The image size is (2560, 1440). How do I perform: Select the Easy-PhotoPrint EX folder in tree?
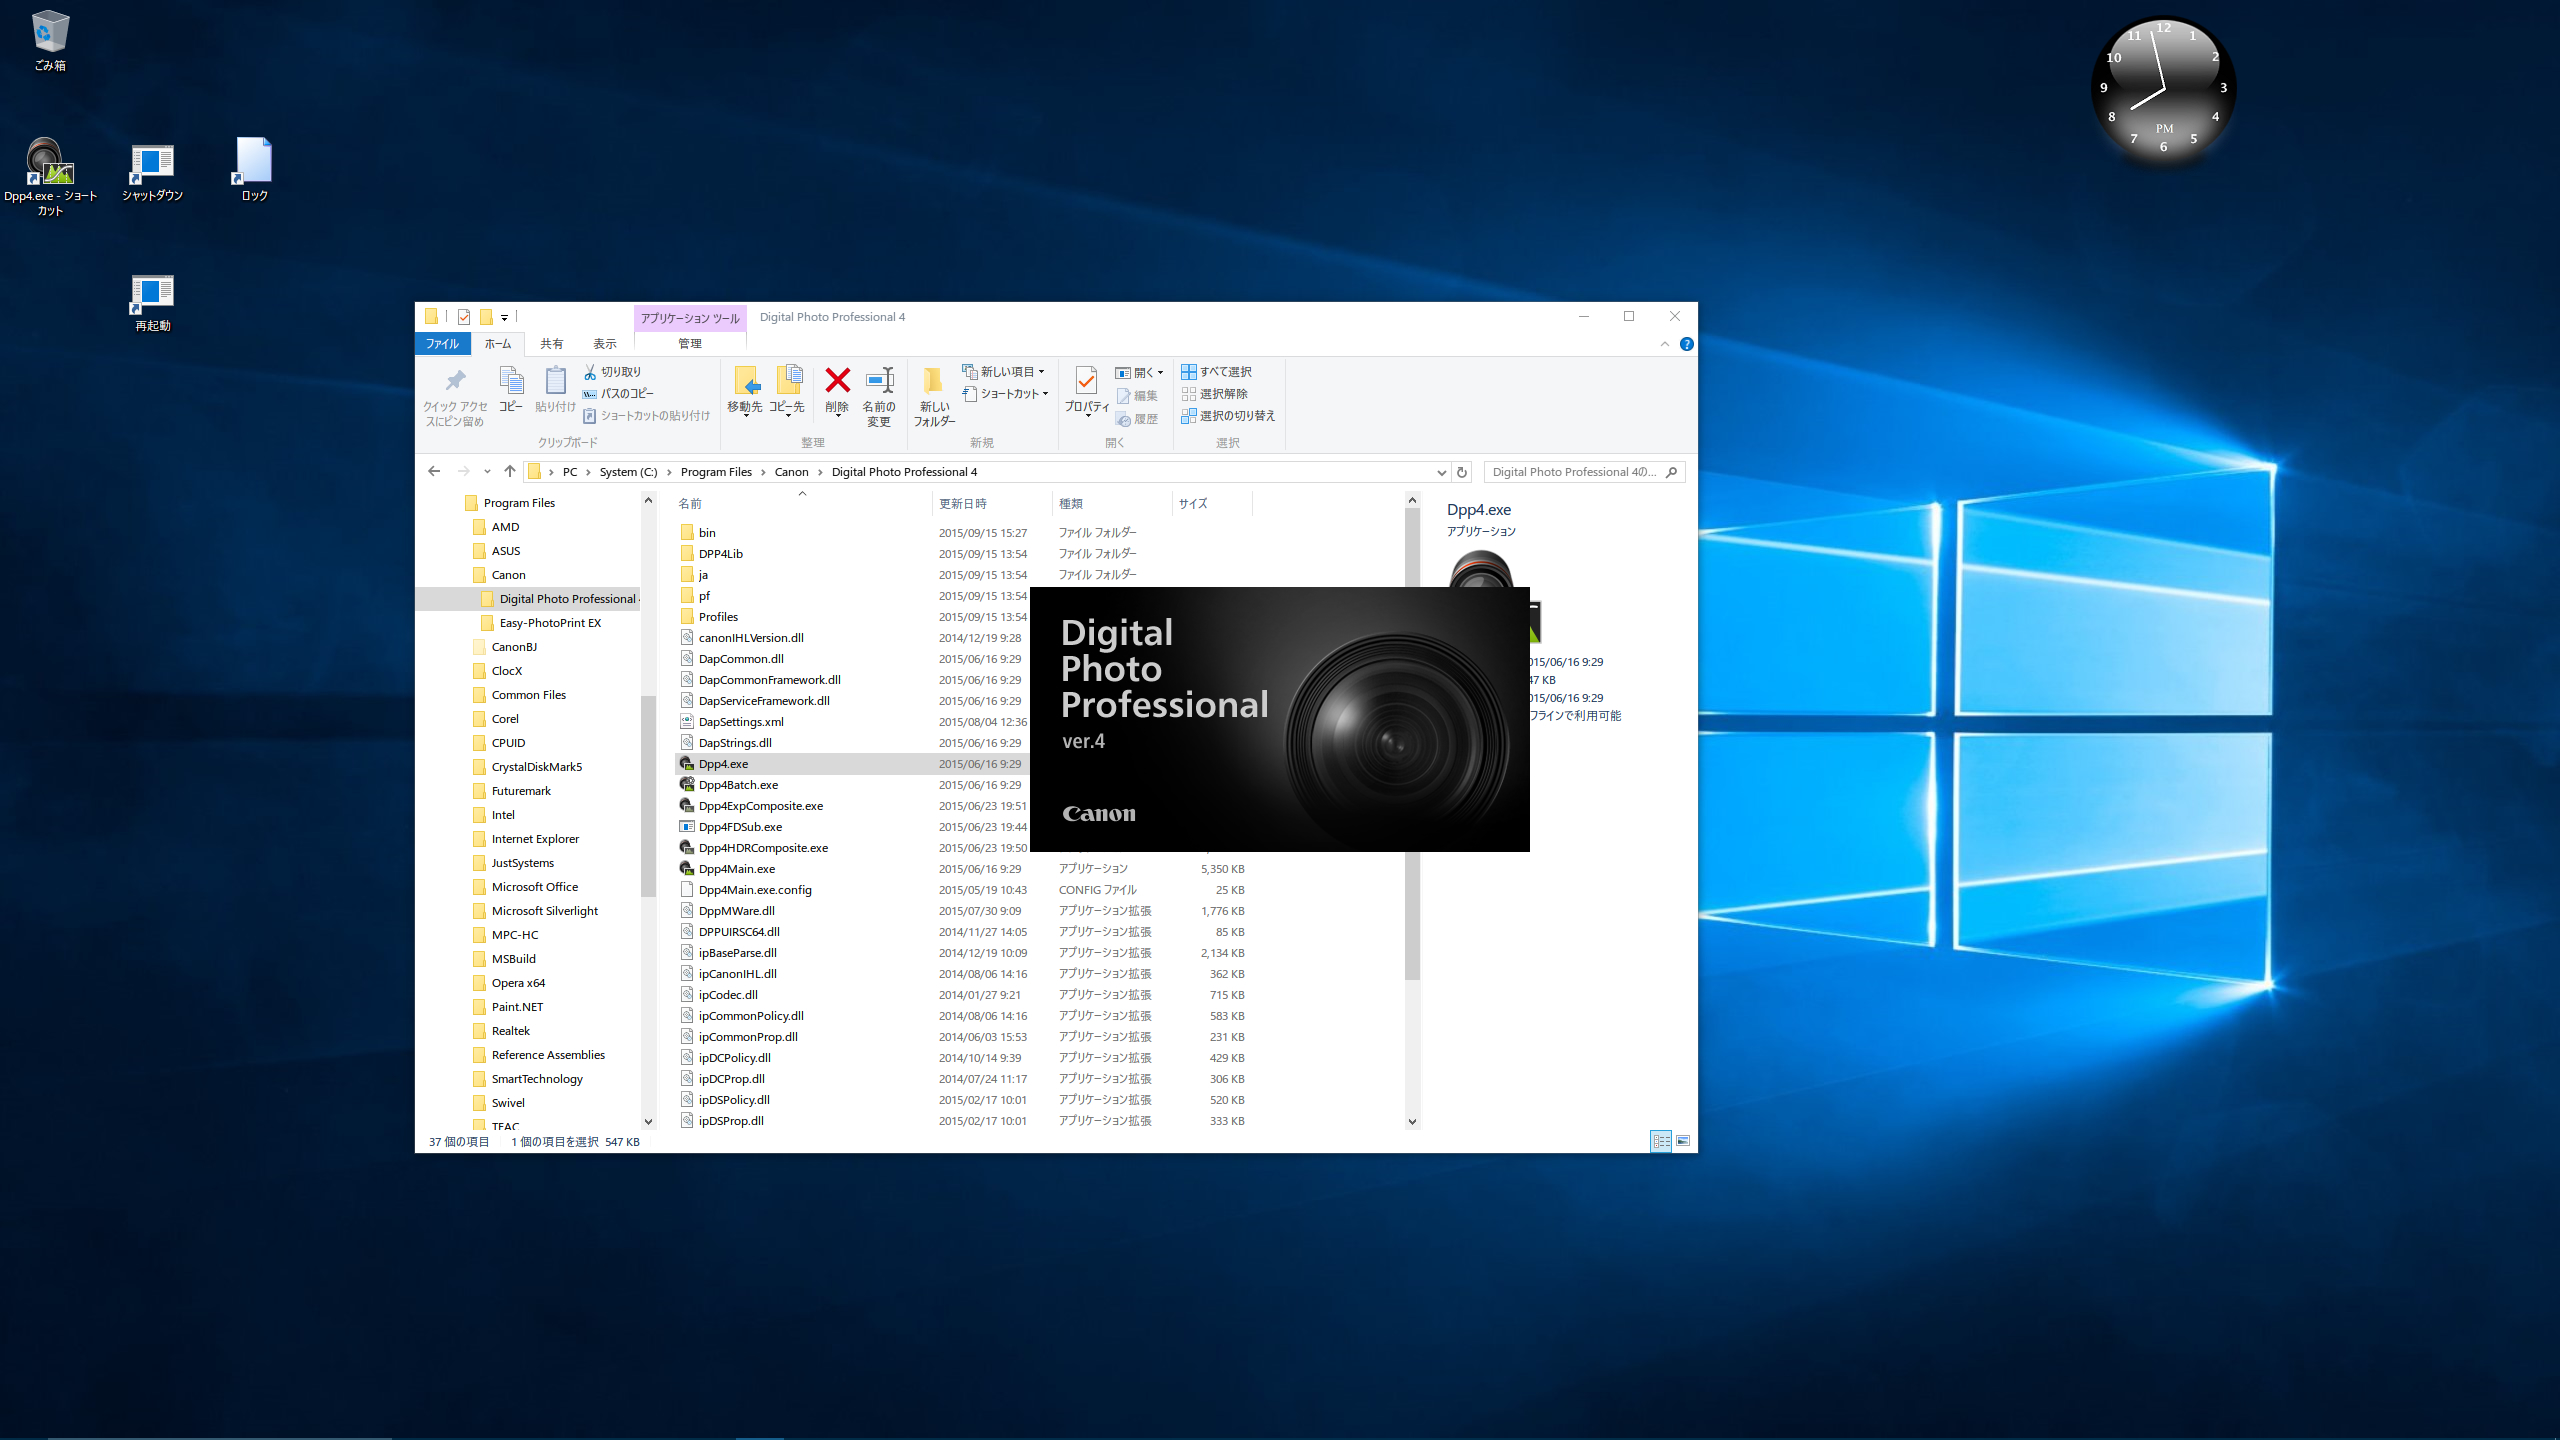click(550, 623)
